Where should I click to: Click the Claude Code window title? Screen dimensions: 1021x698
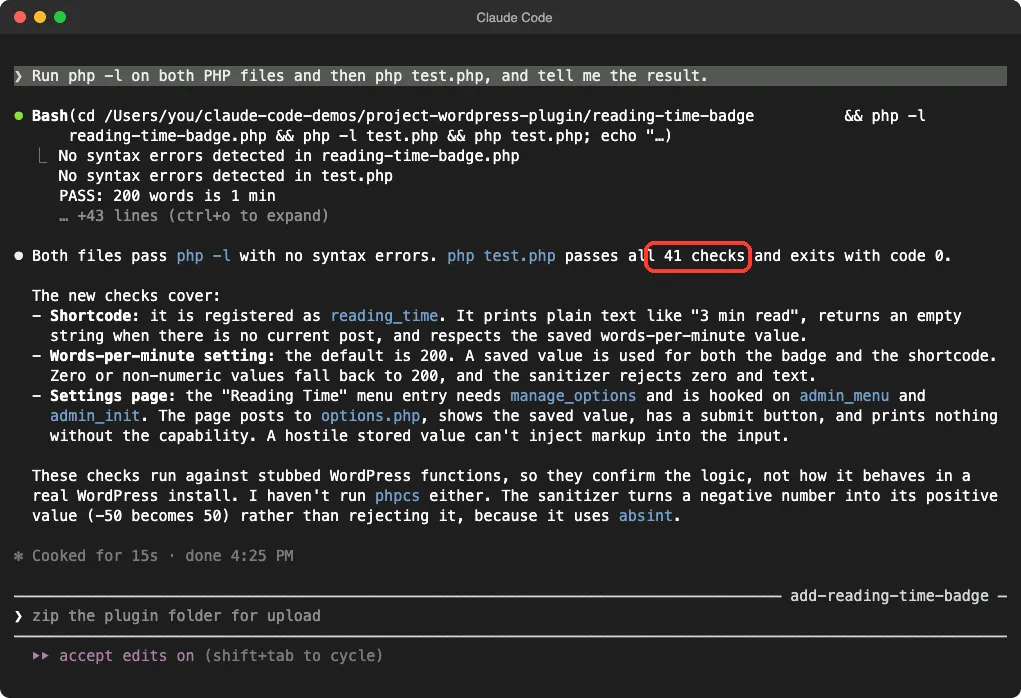click(x=514, y=18)
